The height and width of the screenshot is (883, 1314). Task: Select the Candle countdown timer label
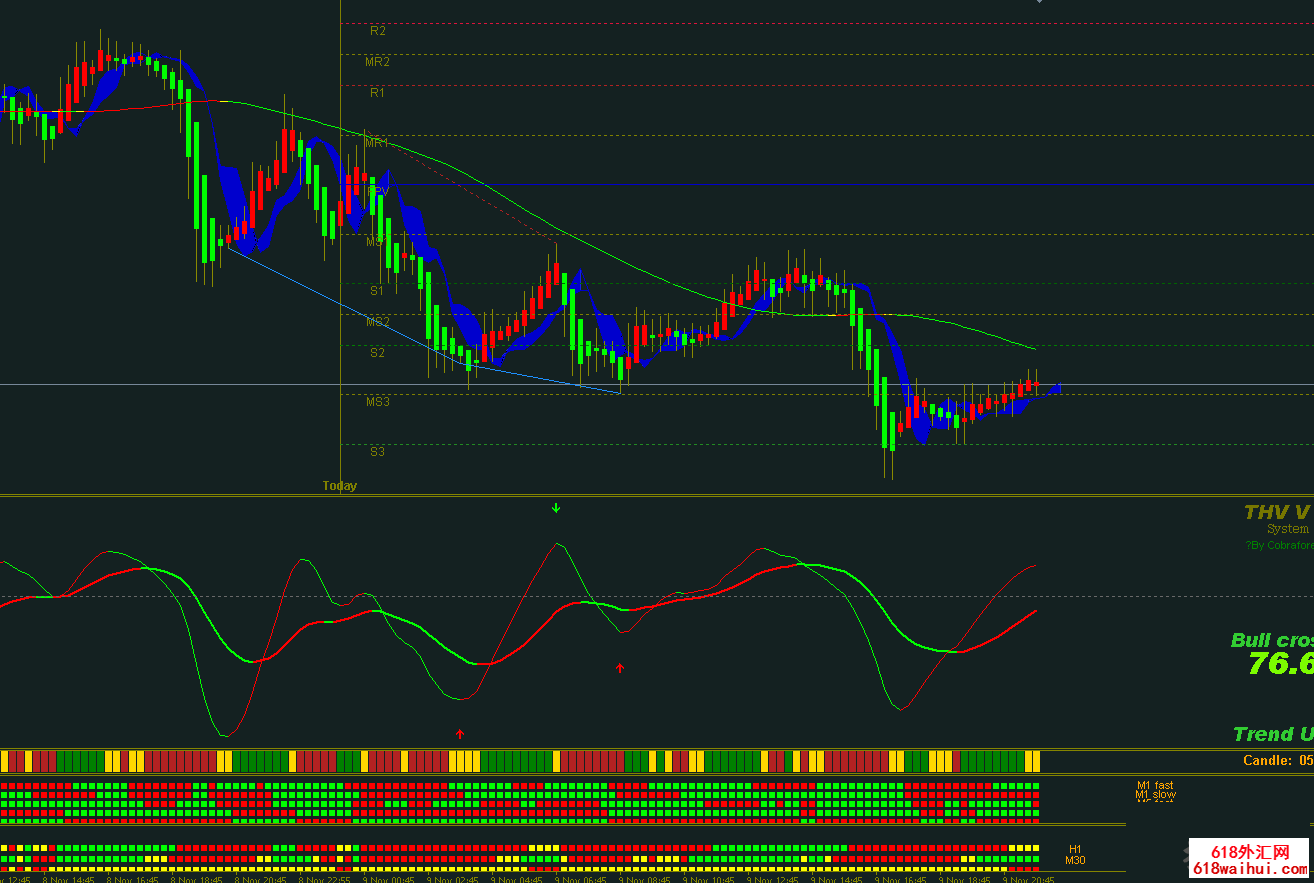pyautogui.click(x=1277, y=761)
